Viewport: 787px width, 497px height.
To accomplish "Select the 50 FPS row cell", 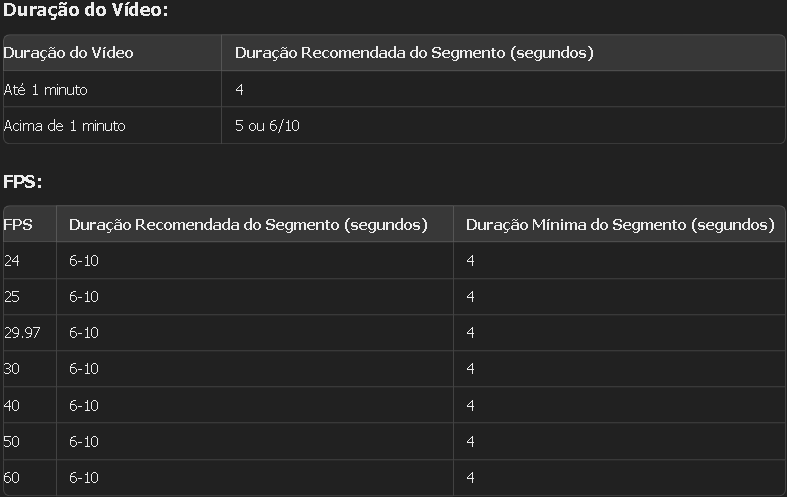I will [x=12, y=442].
